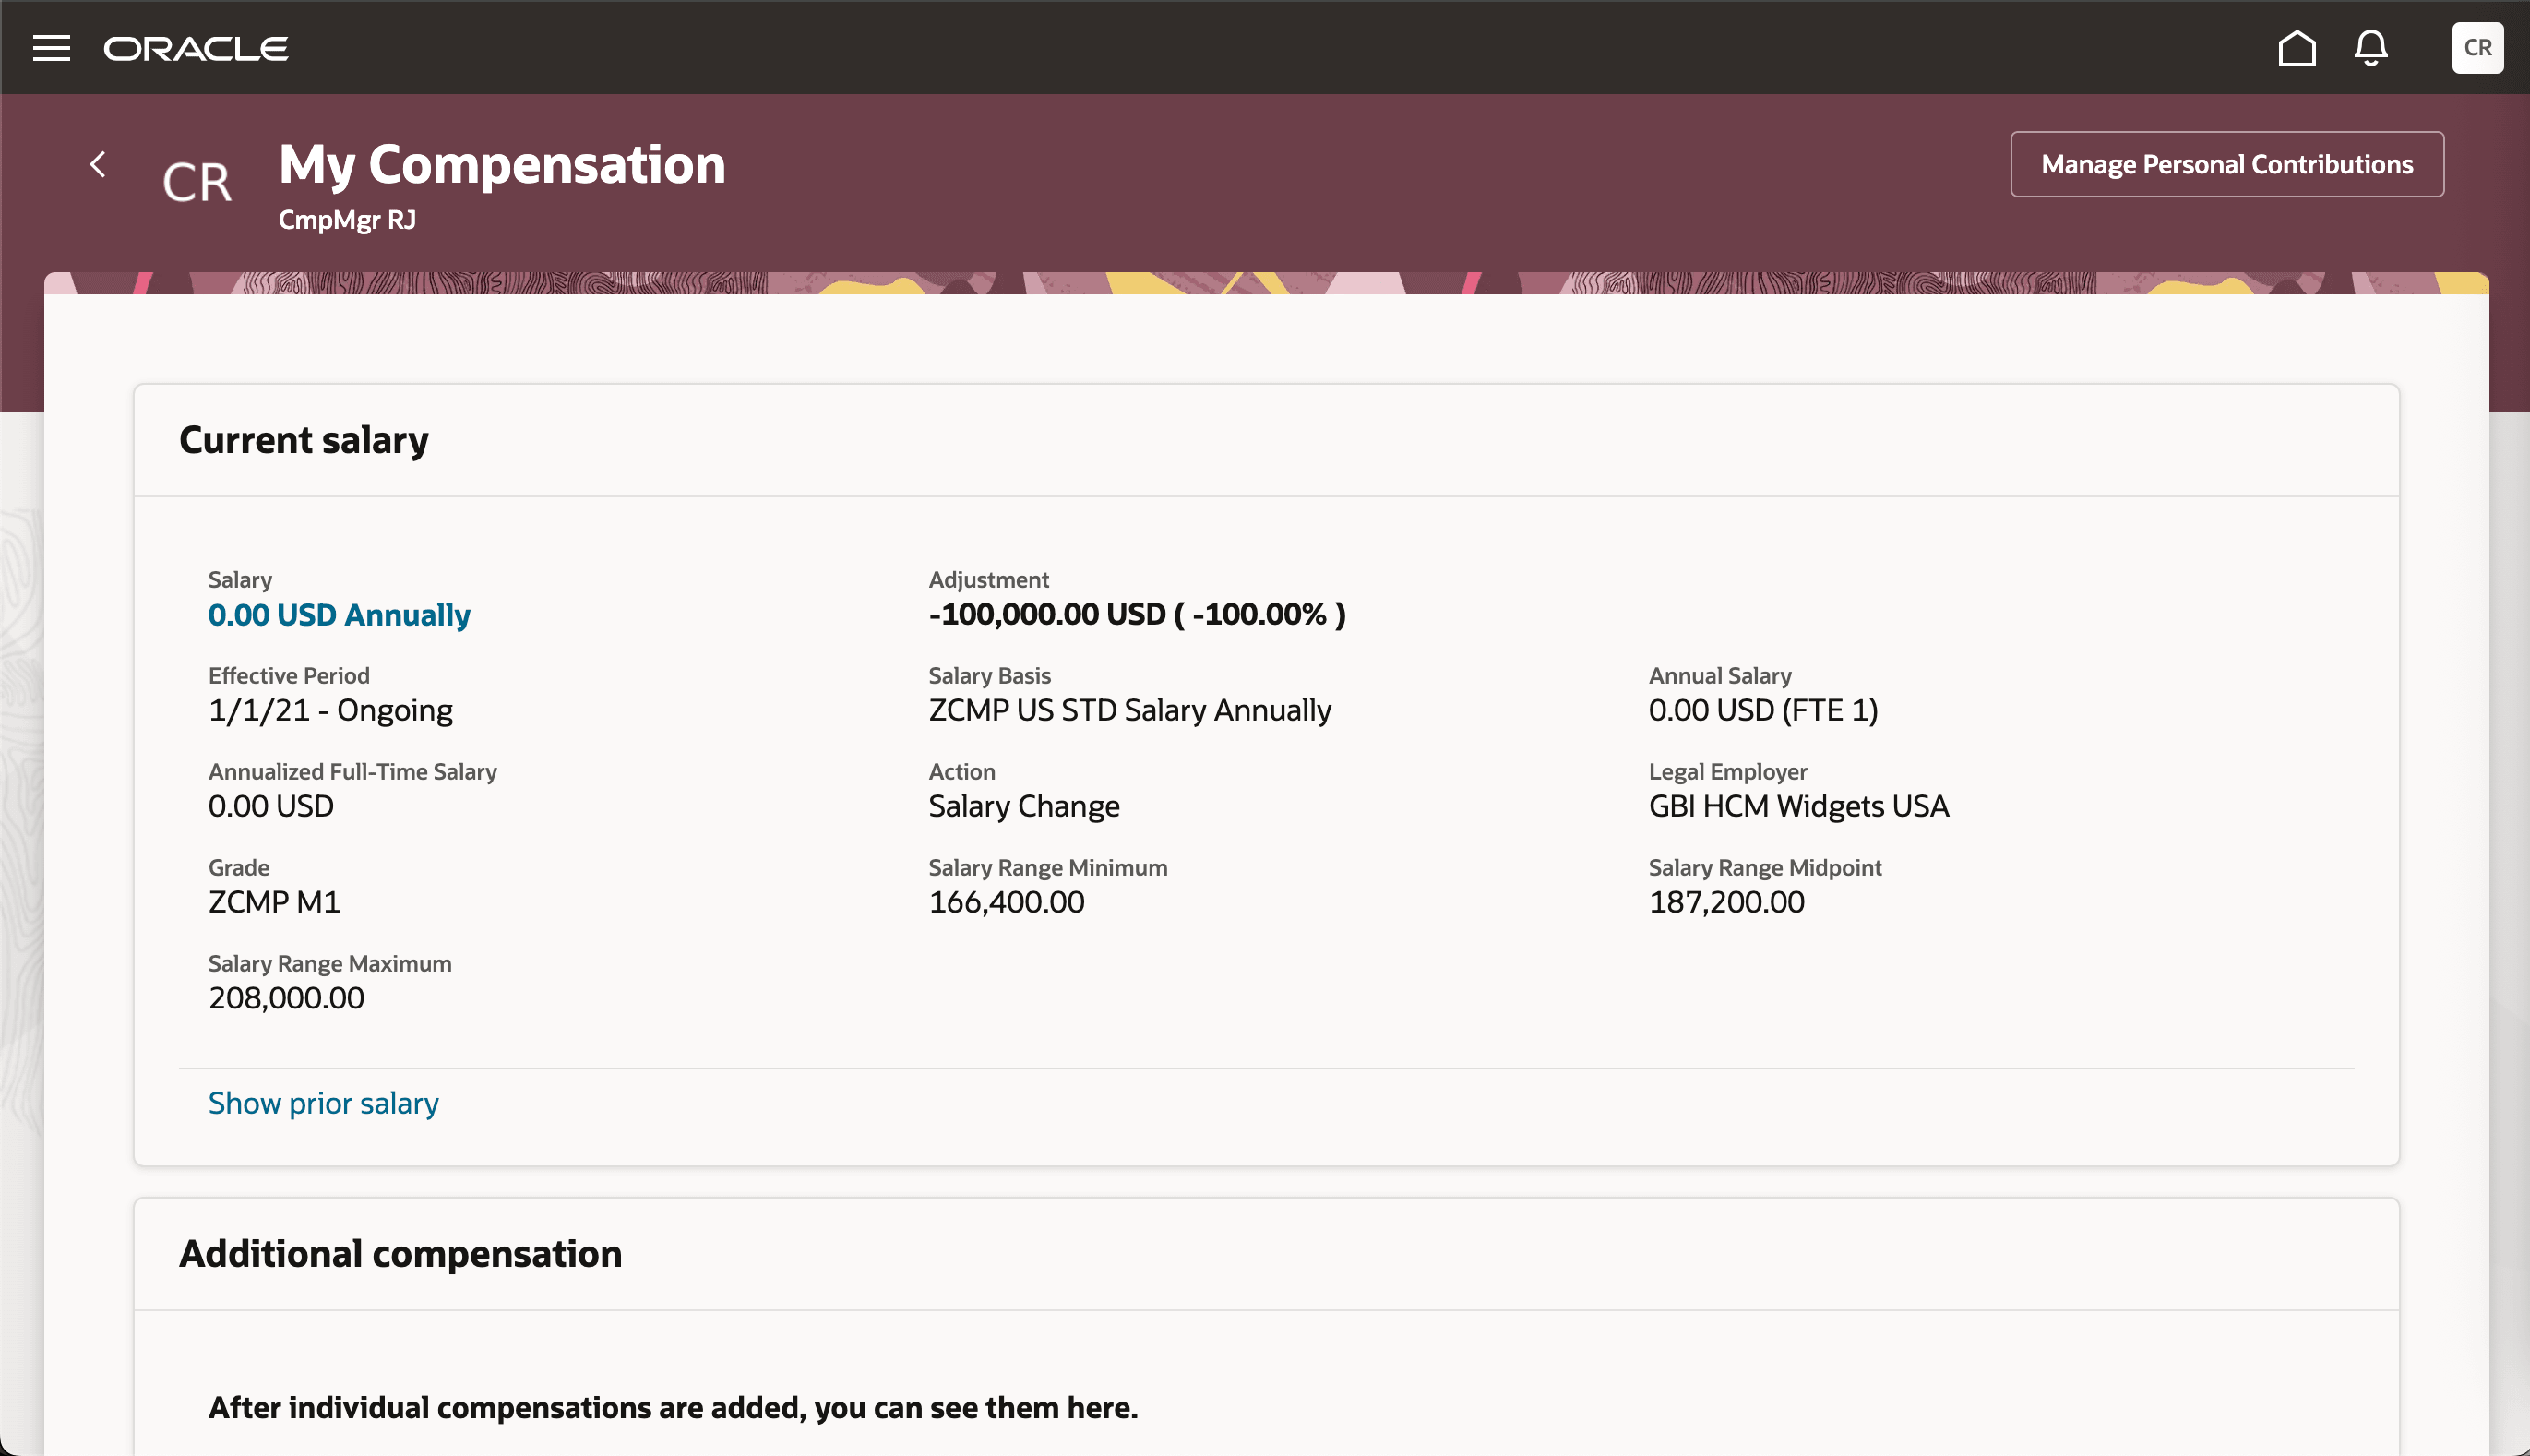This screenshot has width=2530, height=1456.
Task: Open the navigation hamburger menu
Action: click(x=51, y=48)
